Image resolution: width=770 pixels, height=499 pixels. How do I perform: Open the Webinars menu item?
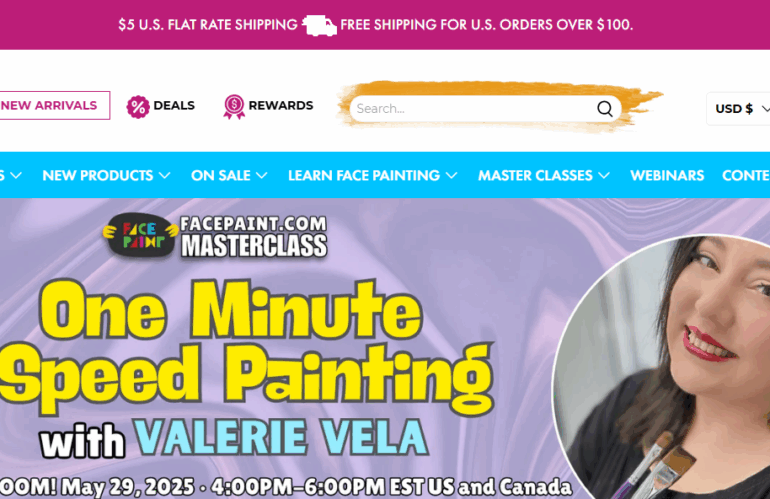coord(667,175)
